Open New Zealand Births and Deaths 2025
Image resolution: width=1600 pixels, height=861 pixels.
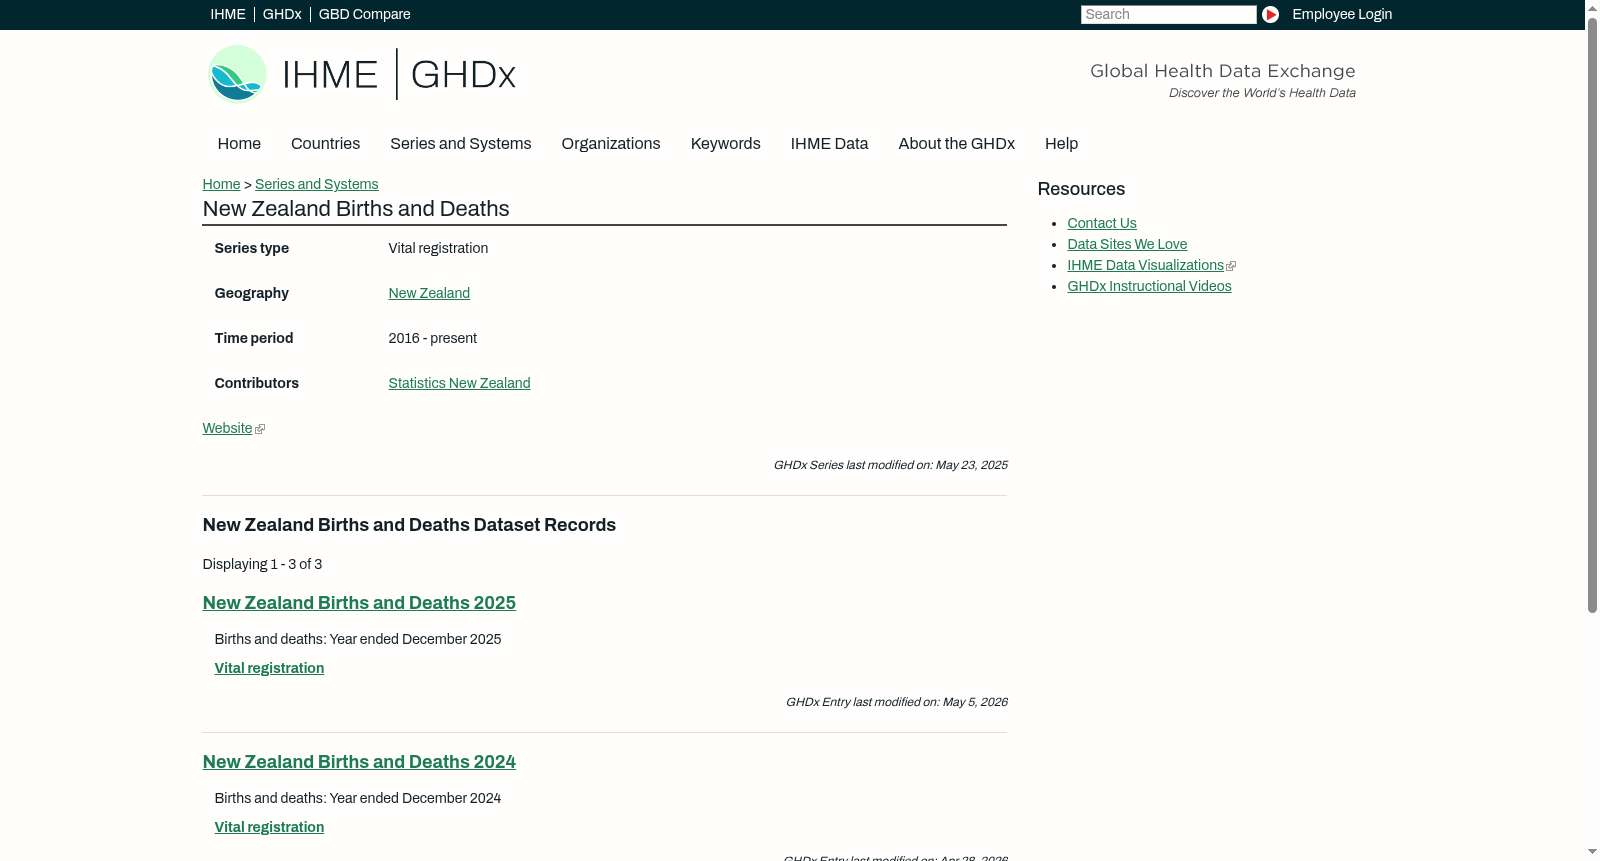click(359, 603)
